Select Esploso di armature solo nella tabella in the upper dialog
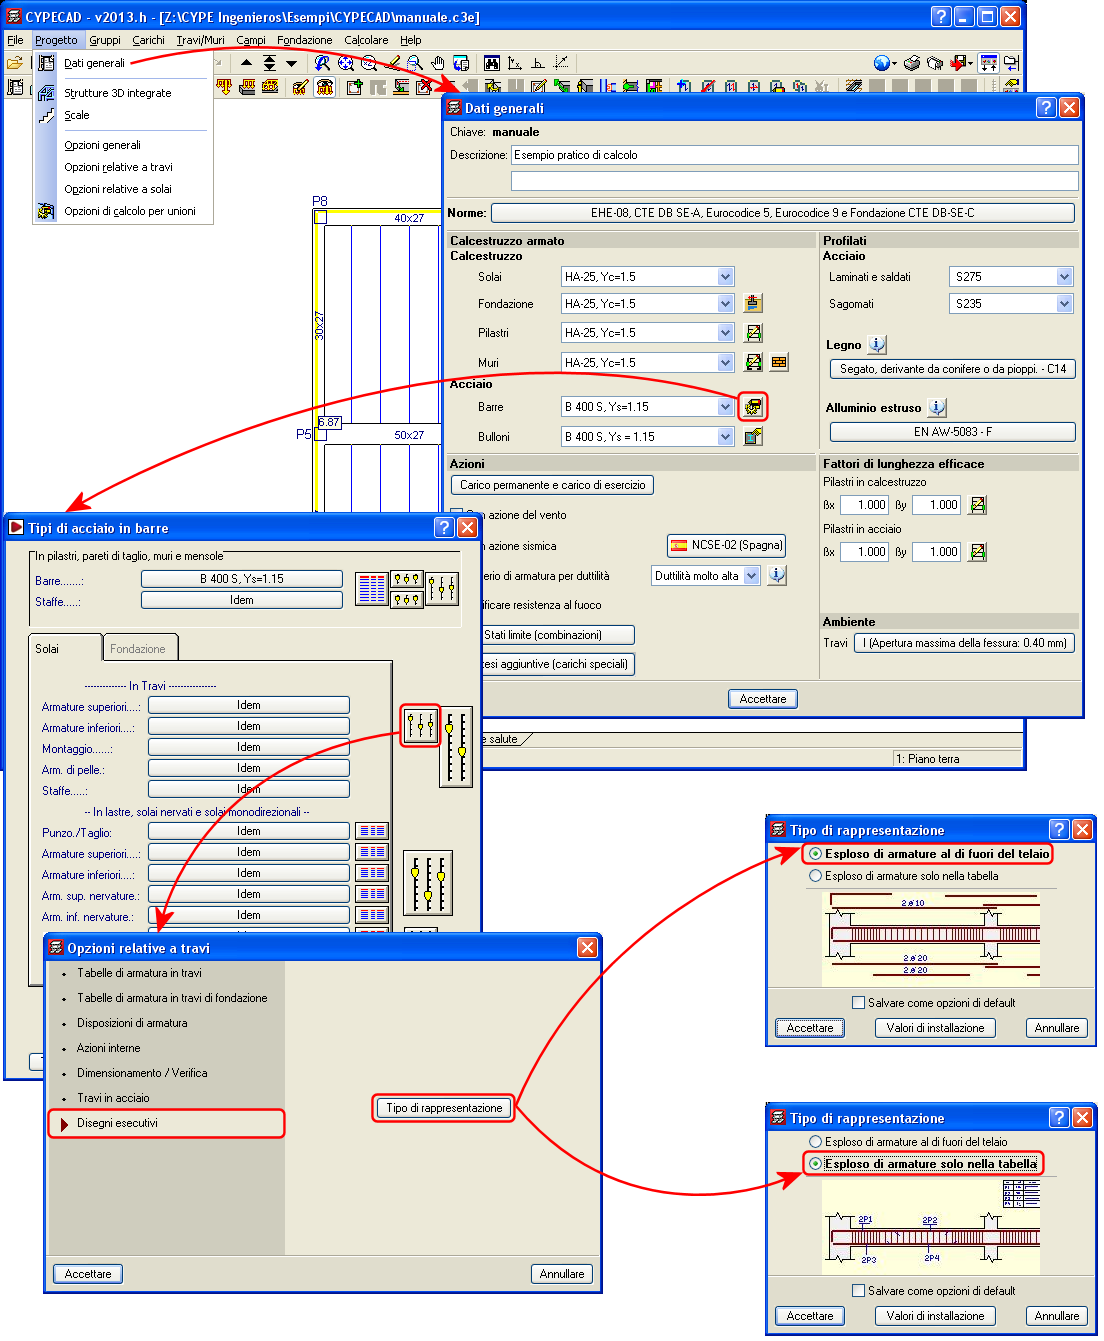1104x1341 pixels. (904, 876)
